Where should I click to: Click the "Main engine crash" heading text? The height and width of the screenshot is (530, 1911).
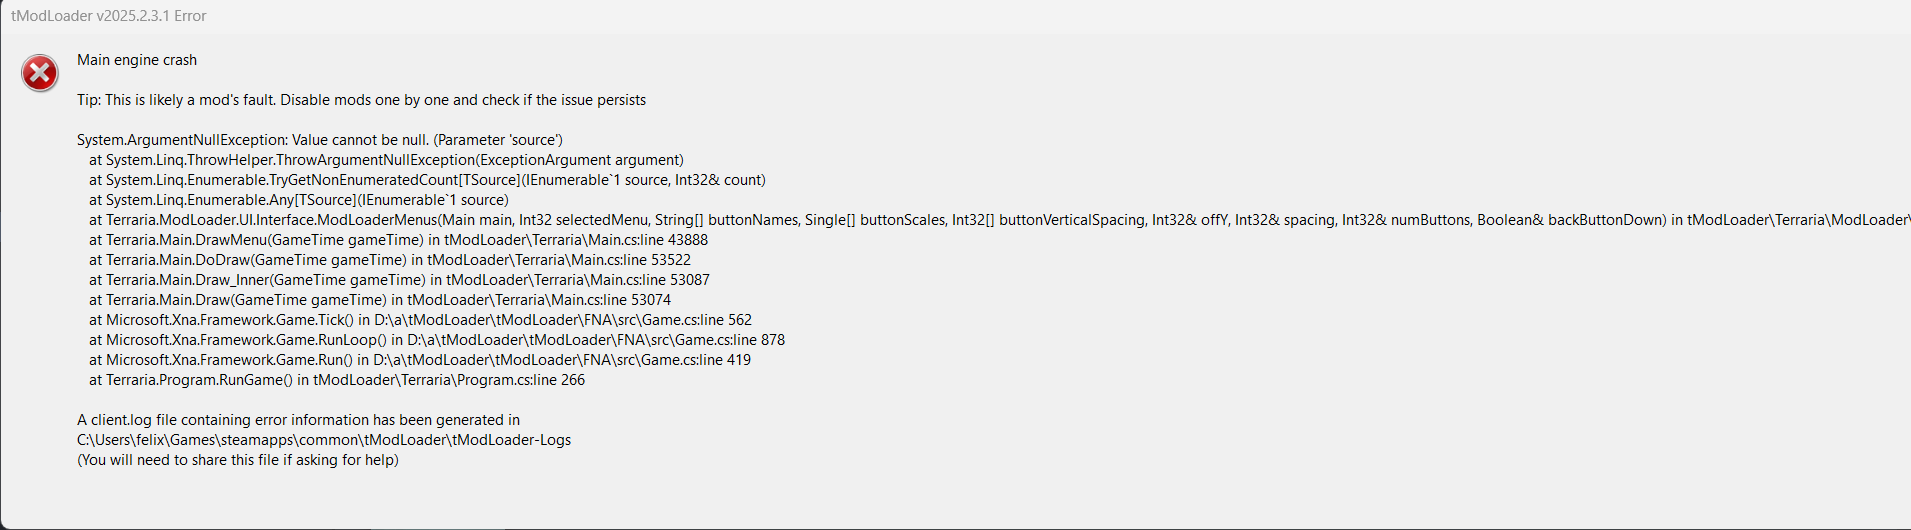(137, 60)
